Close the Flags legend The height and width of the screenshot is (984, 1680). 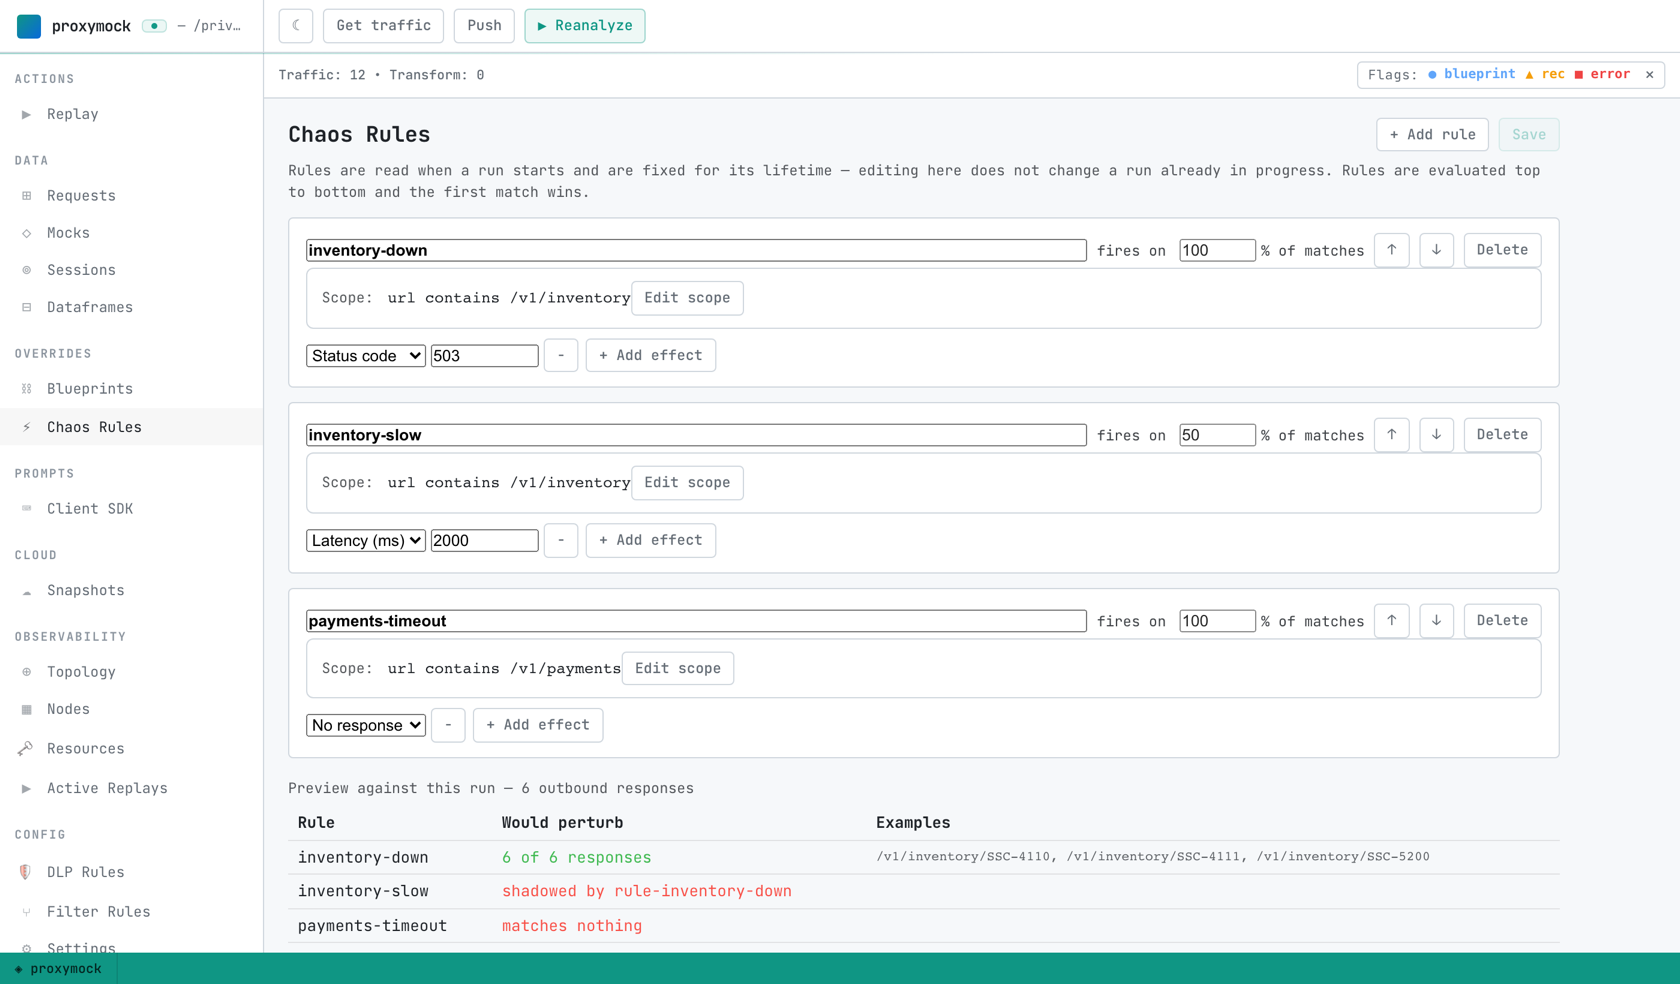[1650, 74]
